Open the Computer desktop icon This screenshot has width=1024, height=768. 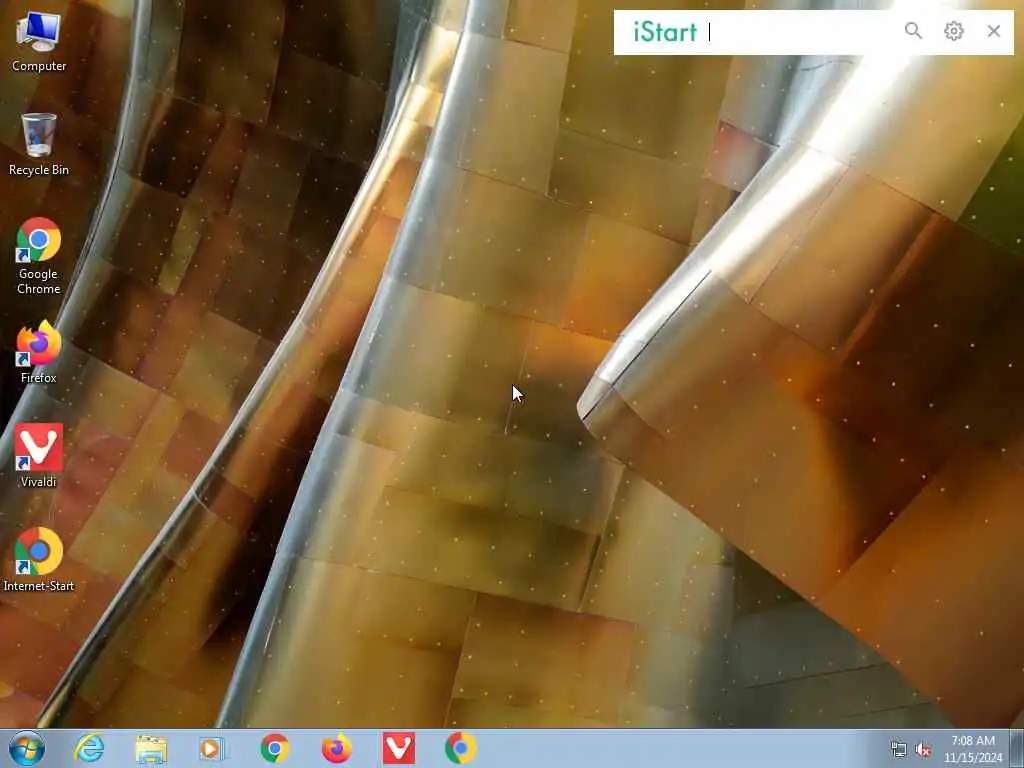[39, 42]
